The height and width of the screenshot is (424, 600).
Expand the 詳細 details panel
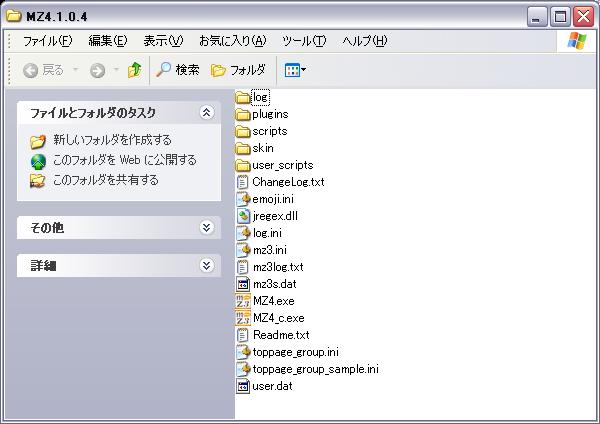click(206, 265)
